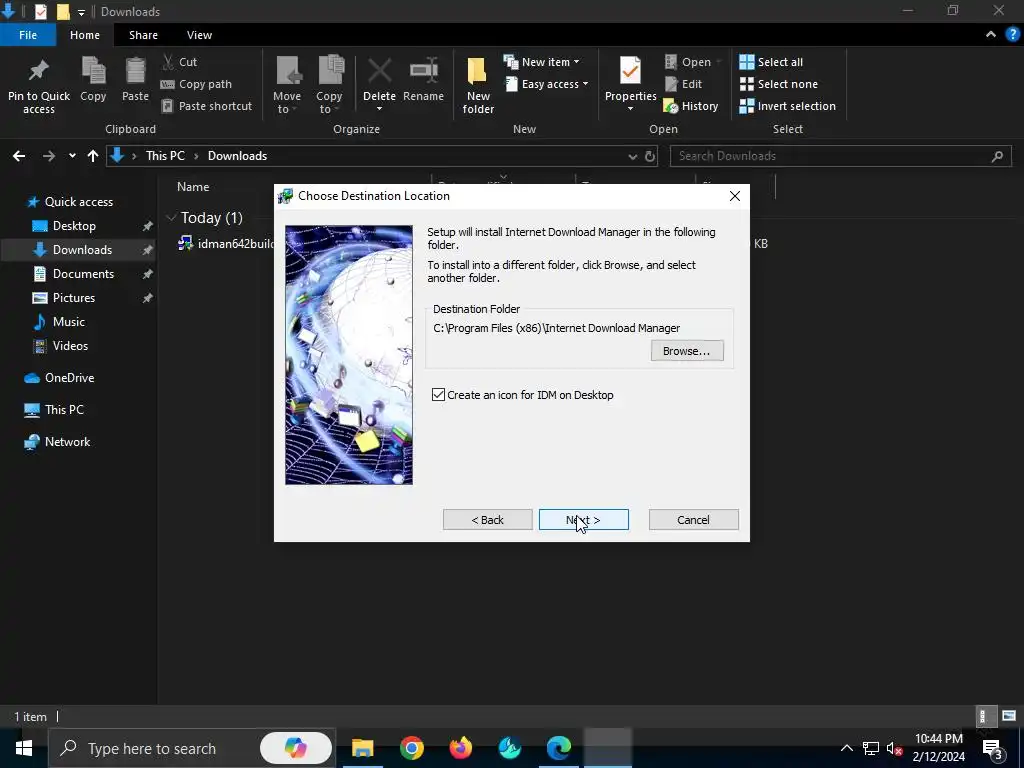Screen dimensions: 1024x768
Task: Open Quick Access Toolbar customize dropdown
Action: [81, 12]
